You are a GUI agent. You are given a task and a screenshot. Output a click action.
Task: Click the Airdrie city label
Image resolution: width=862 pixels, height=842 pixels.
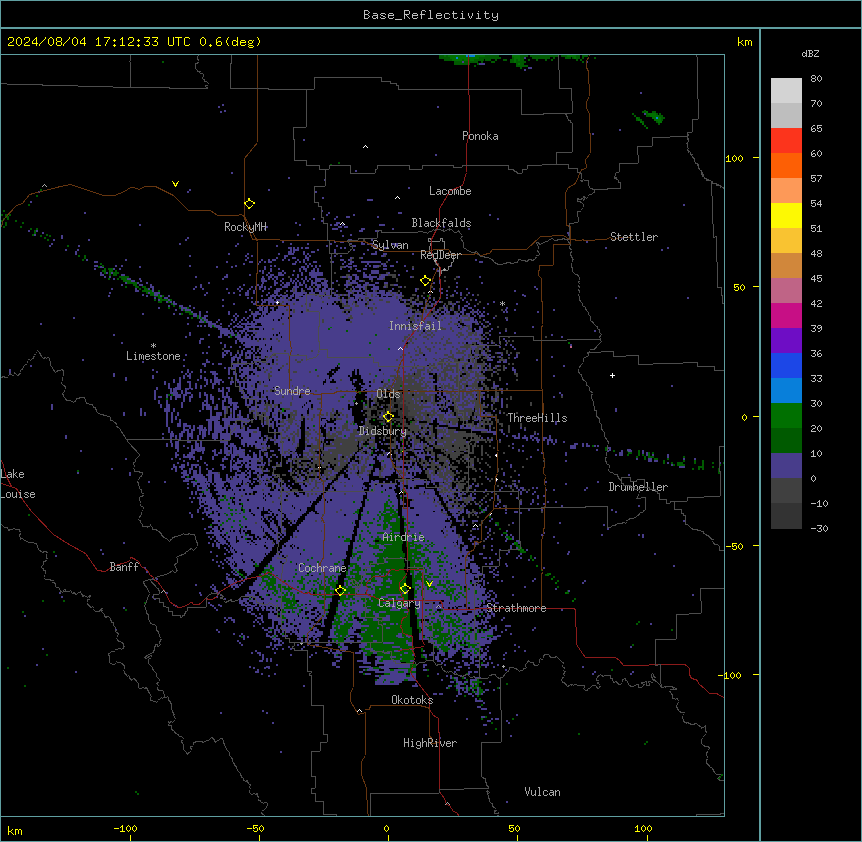tap(403, 537)
